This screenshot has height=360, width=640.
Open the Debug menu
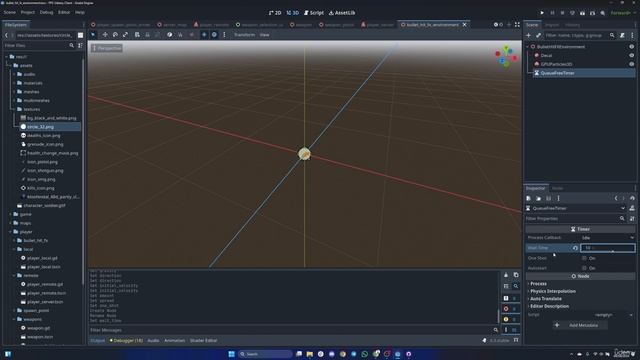pos(47,13)
